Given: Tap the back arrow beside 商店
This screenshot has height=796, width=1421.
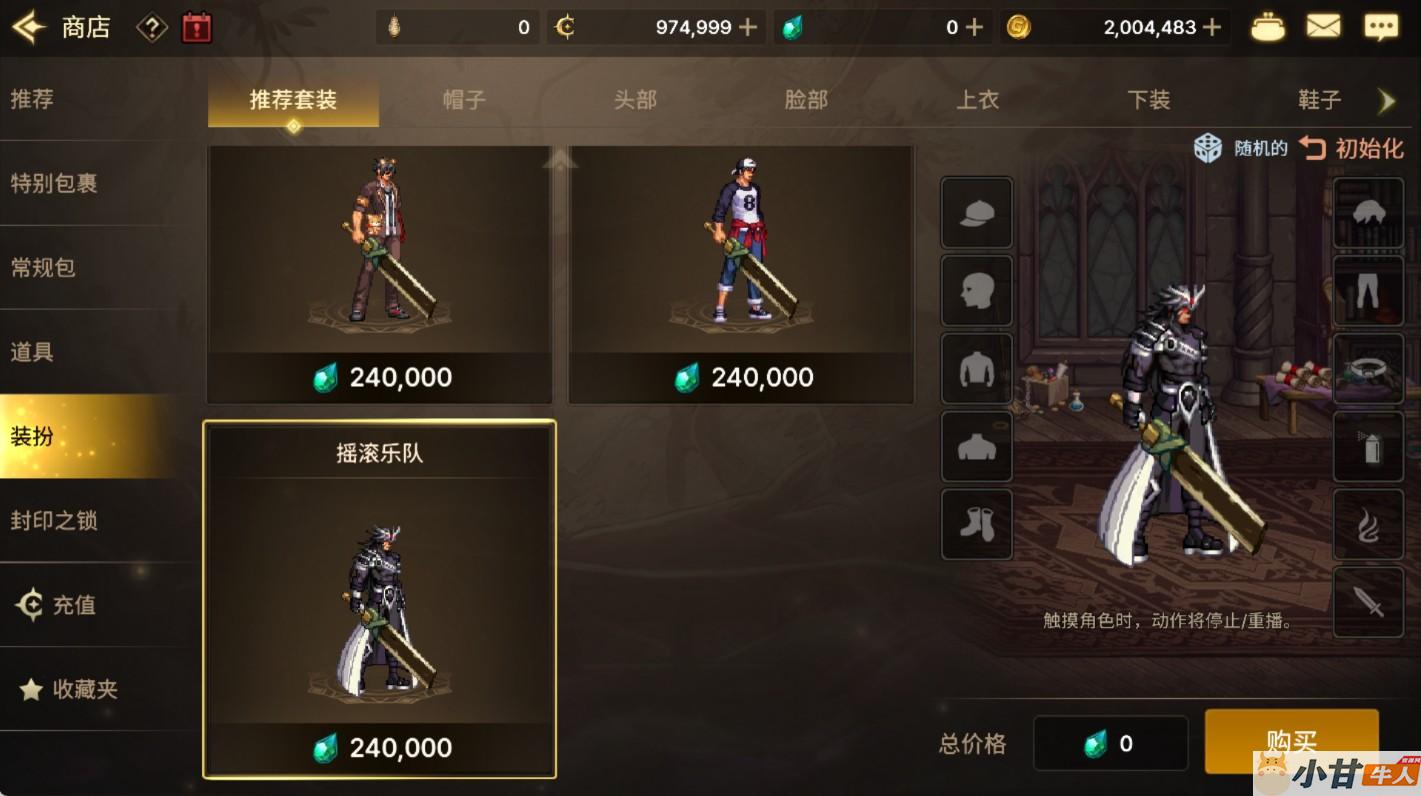Looking at the screenshot, I should point(28,27).
